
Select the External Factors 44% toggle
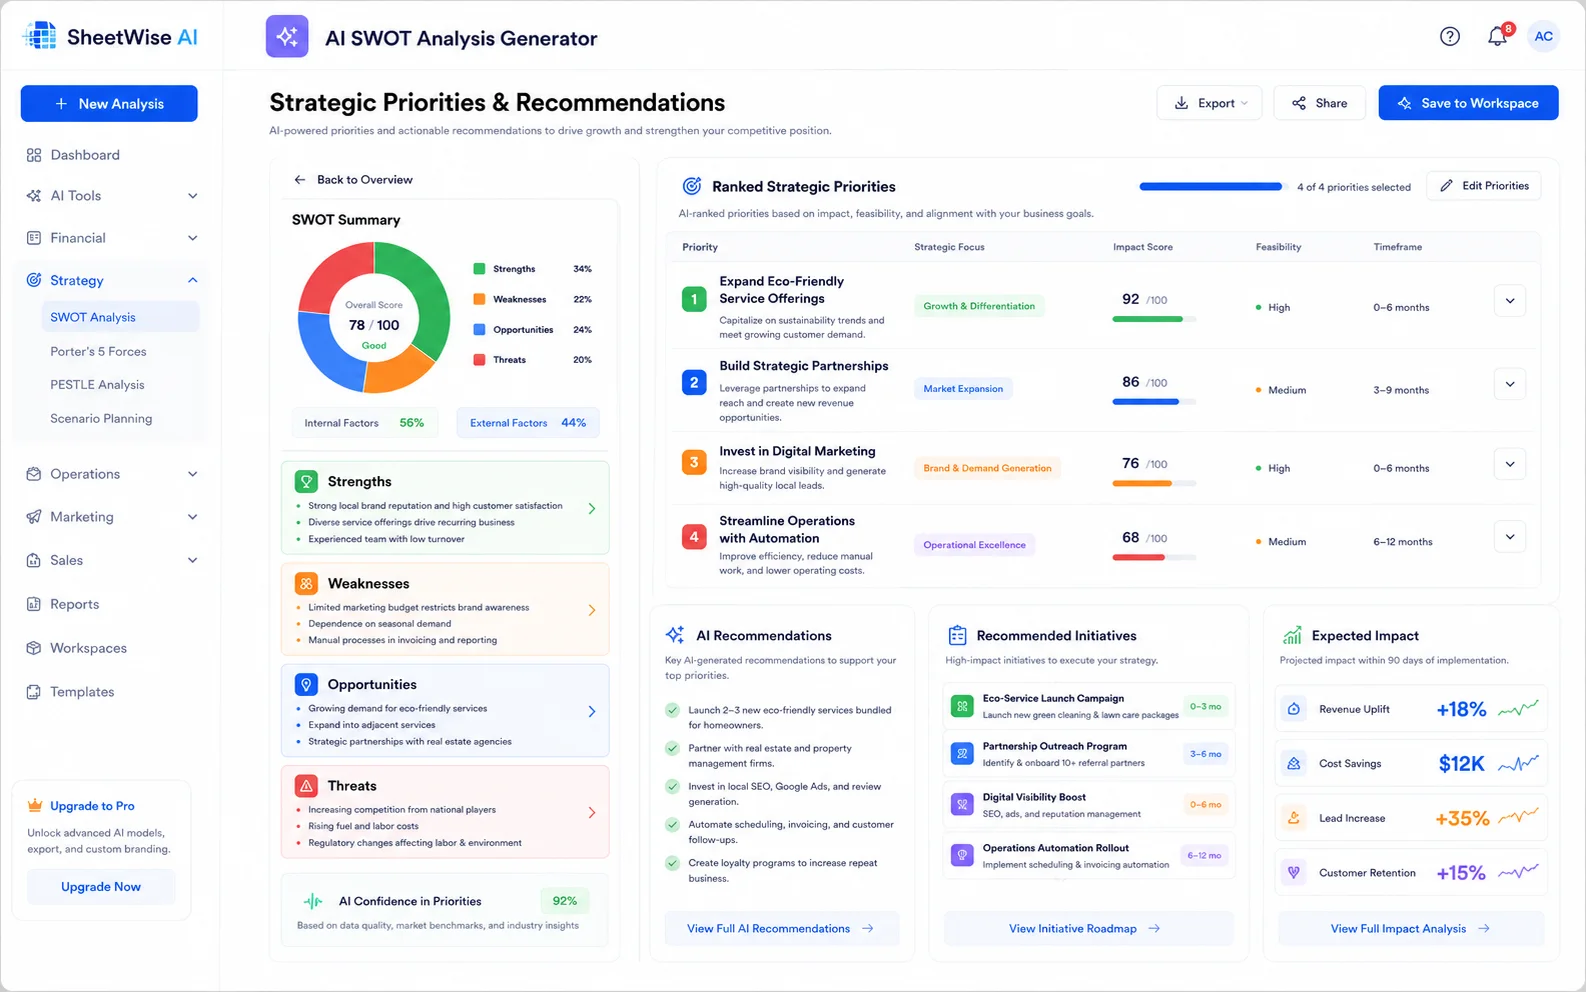coord(528,423)
